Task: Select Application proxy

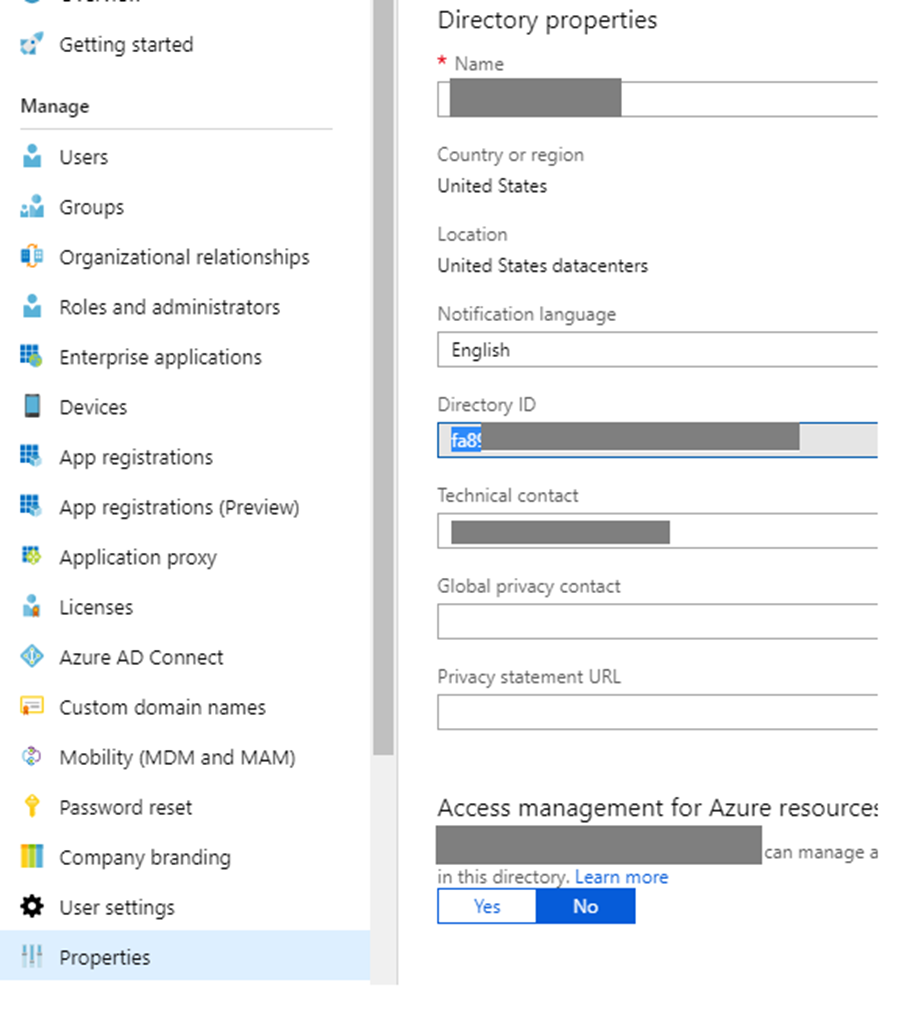Action: (x=138, y=558)
